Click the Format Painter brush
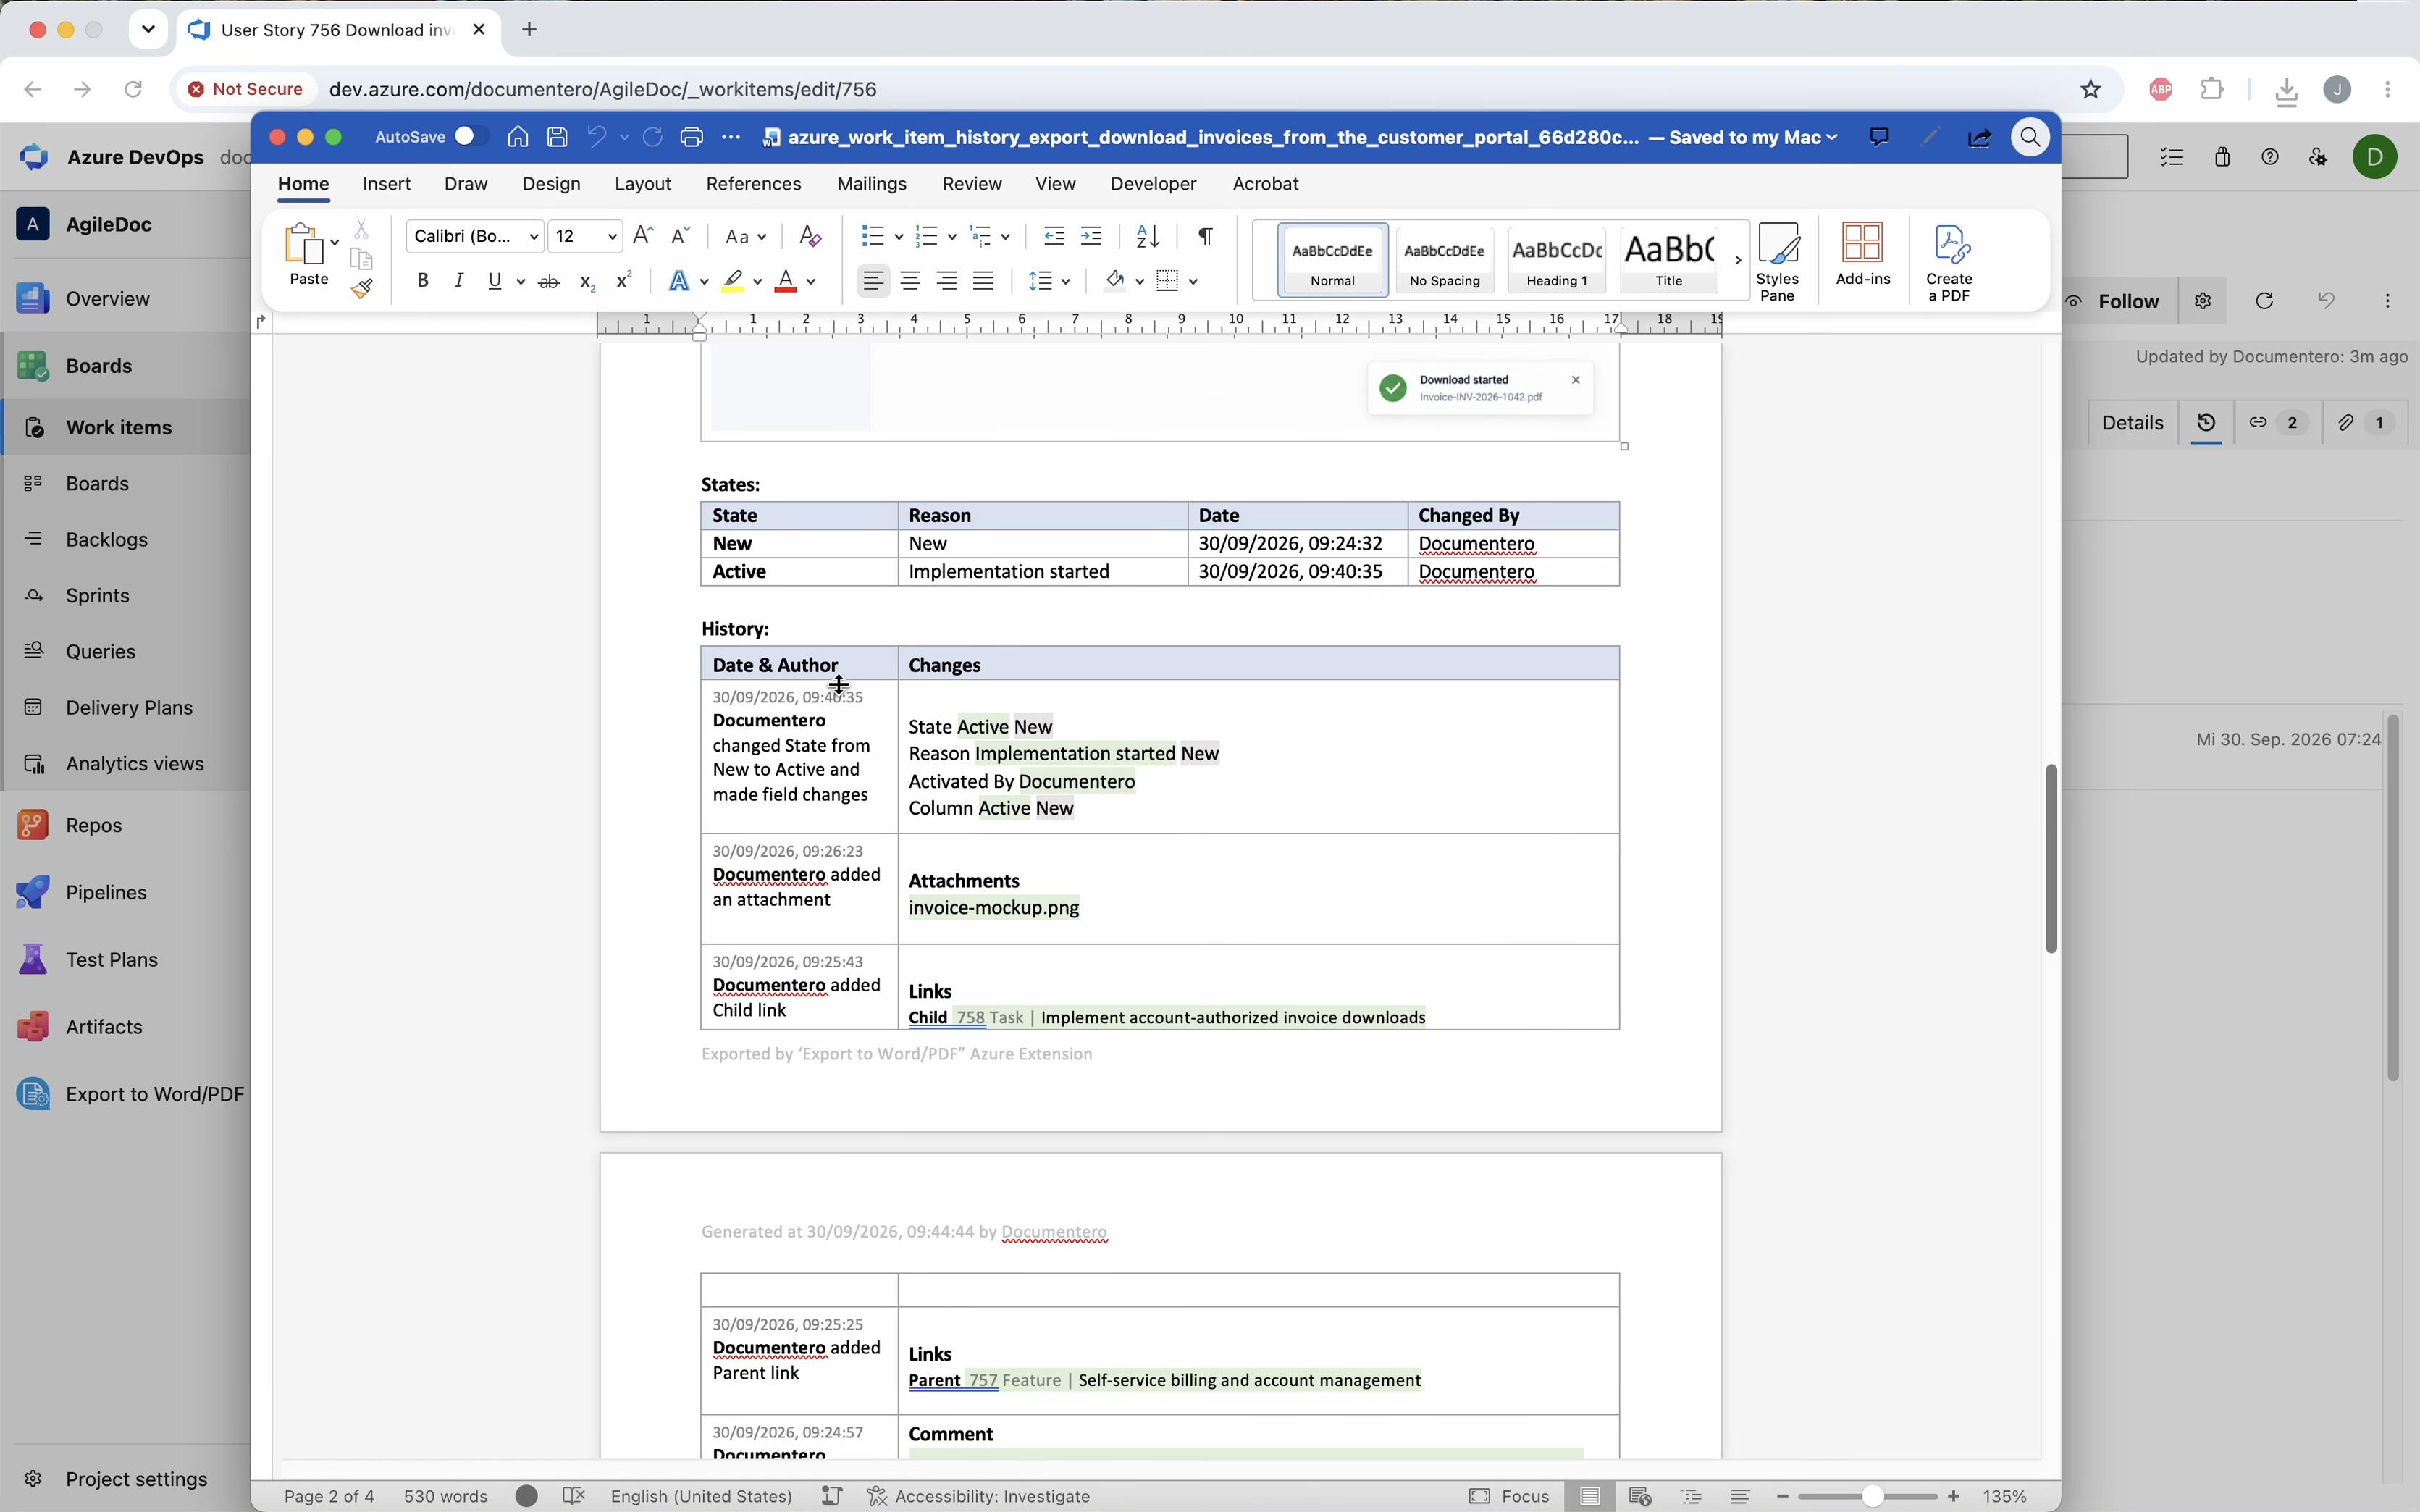 pyautogui.click(x=362, y=289)
